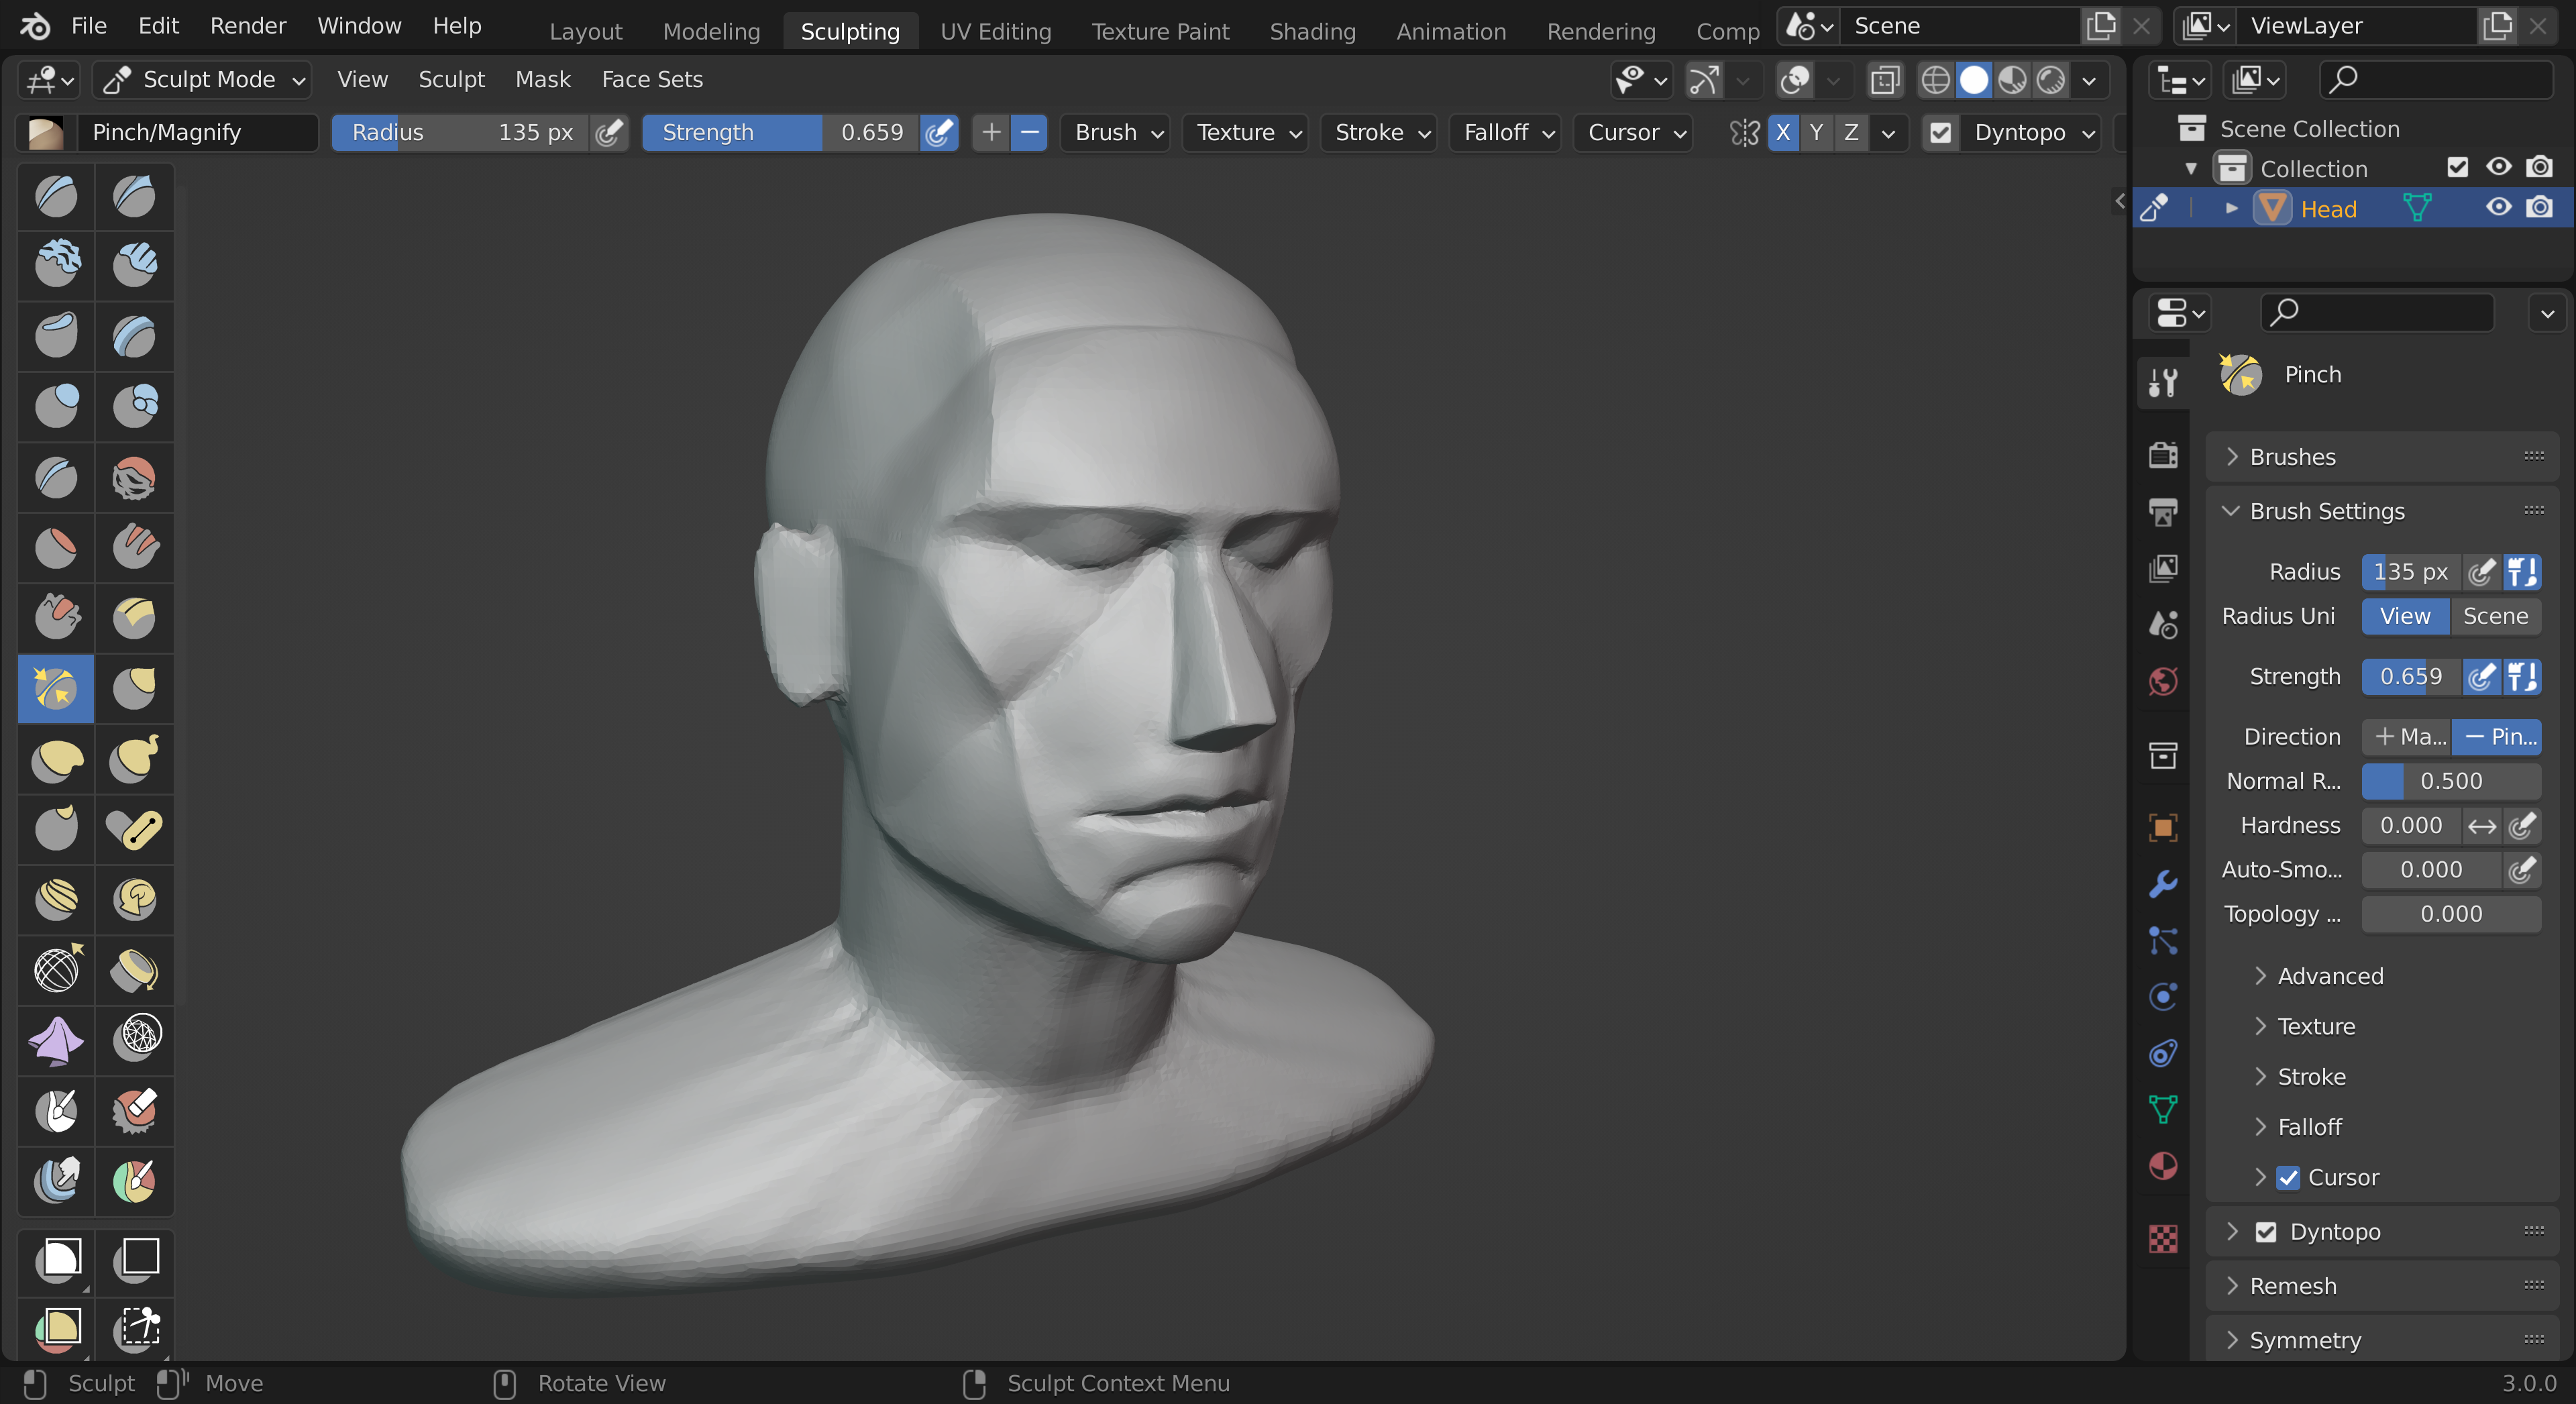
Task: Select the Clay Strips brush tool
Action: (134, 265)
